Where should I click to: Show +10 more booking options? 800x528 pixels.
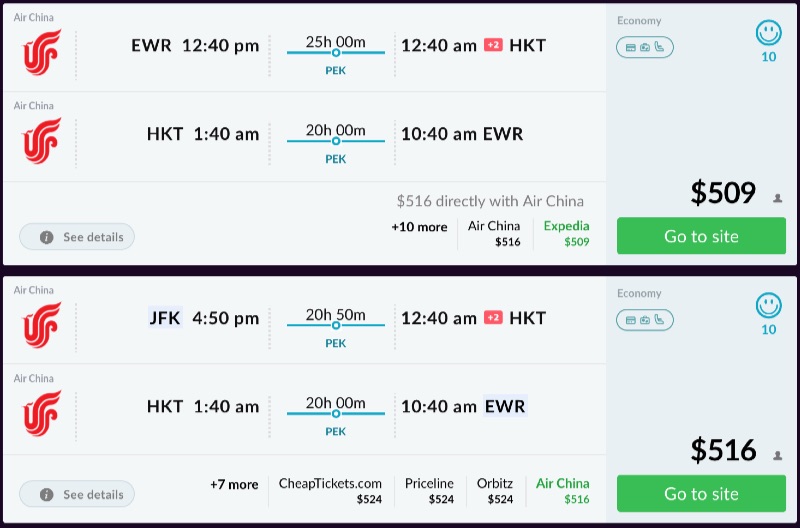tap(419, 227)
